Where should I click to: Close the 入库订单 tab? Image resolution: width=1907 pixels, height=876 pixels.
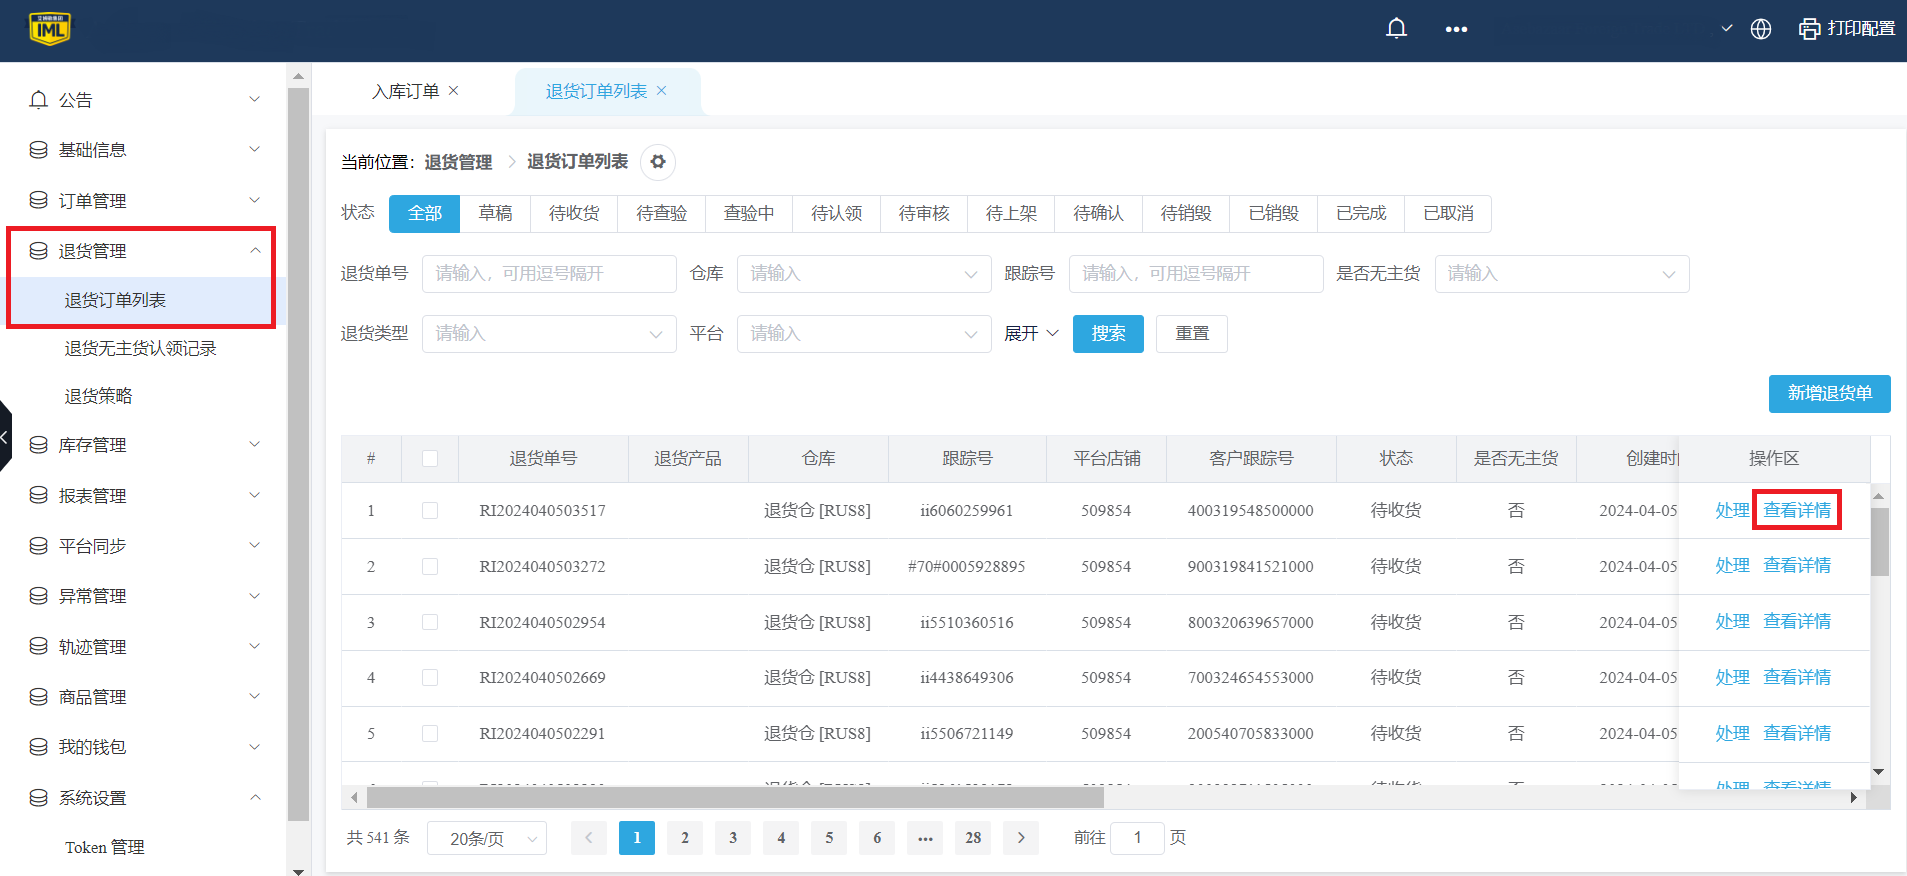[453, 90]
